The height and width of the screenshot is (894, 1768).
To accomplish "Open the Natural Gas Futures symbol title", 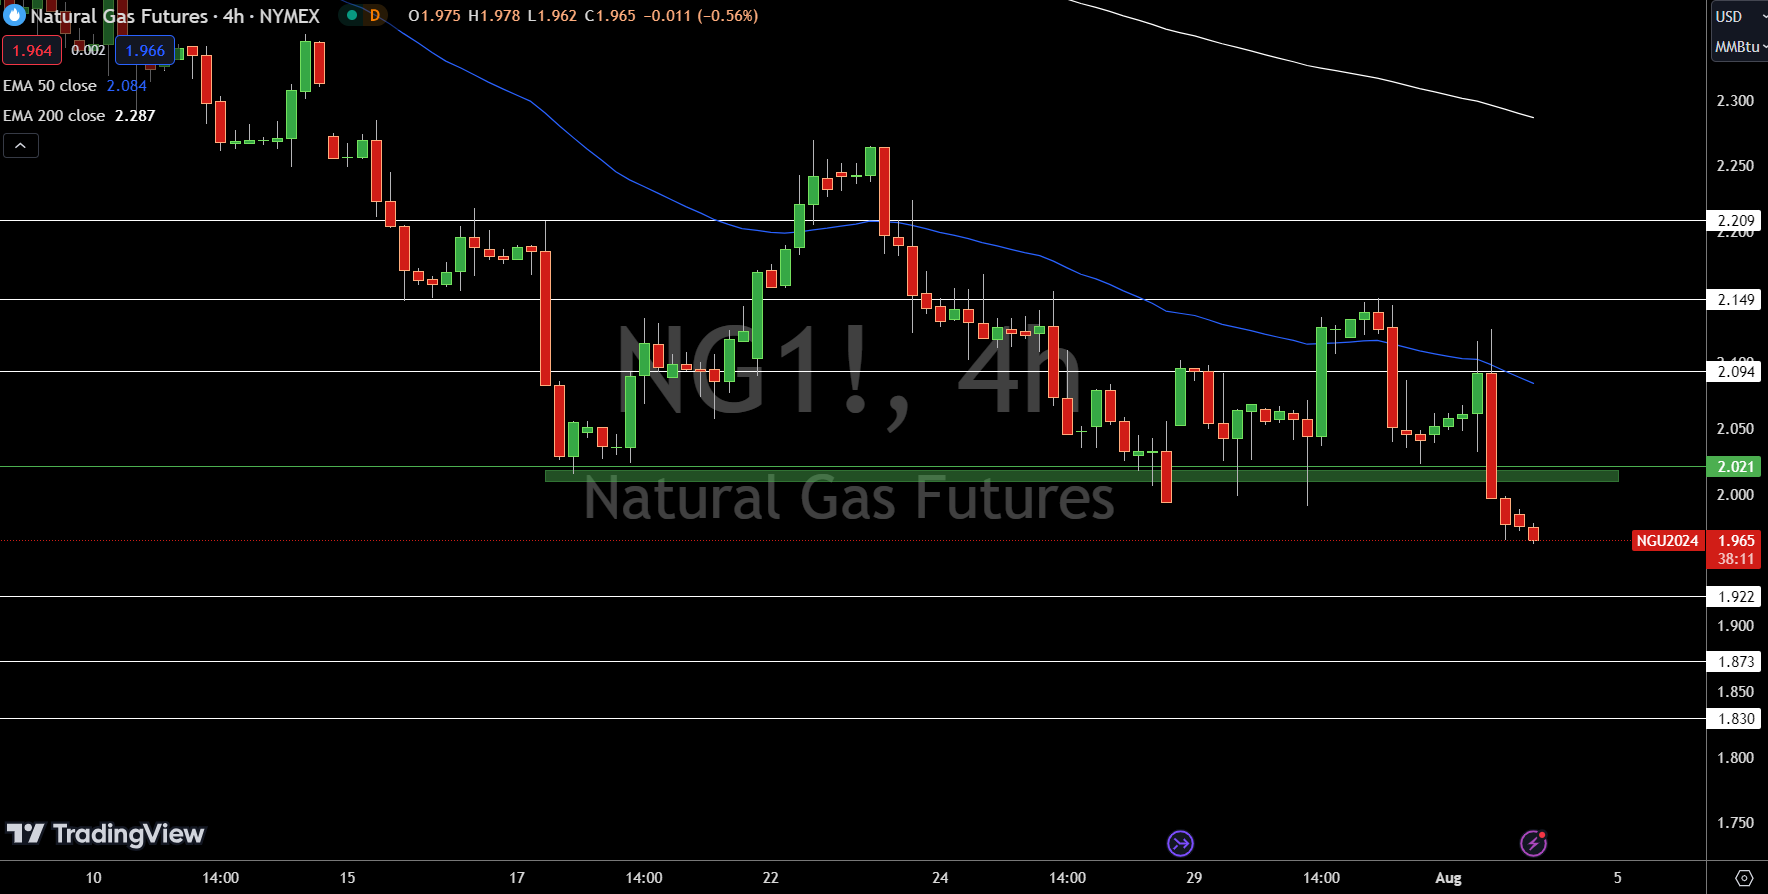I will coord(175,16).
